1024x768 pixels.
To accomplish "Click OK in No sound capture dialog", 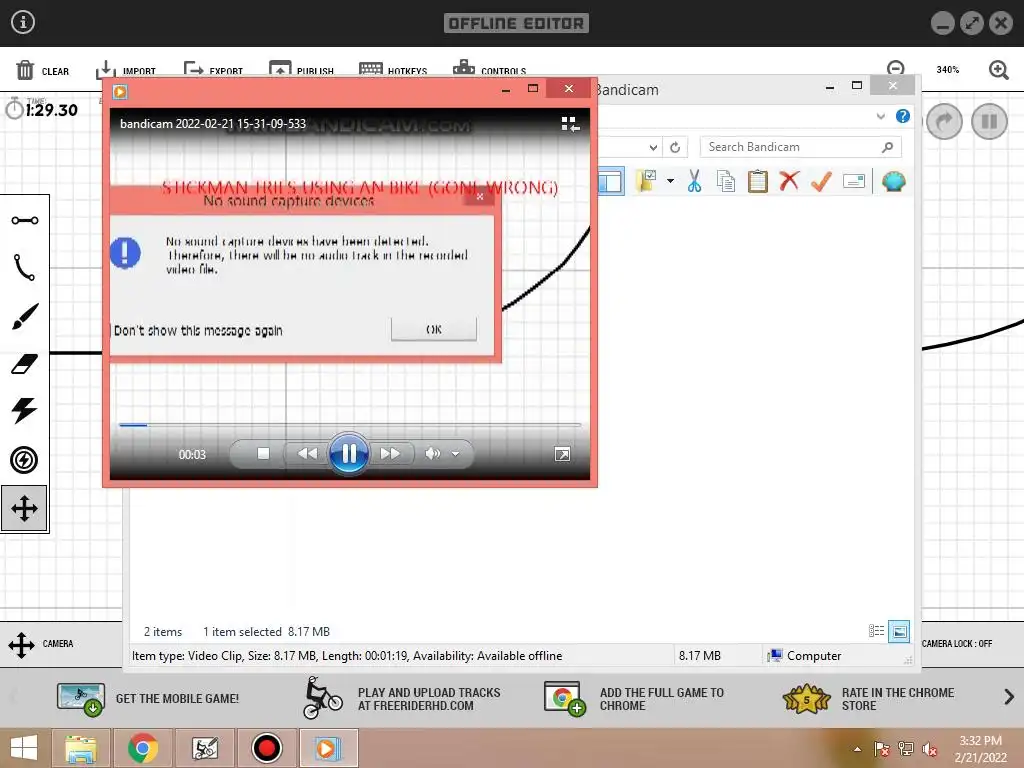I will coord(434,329).
